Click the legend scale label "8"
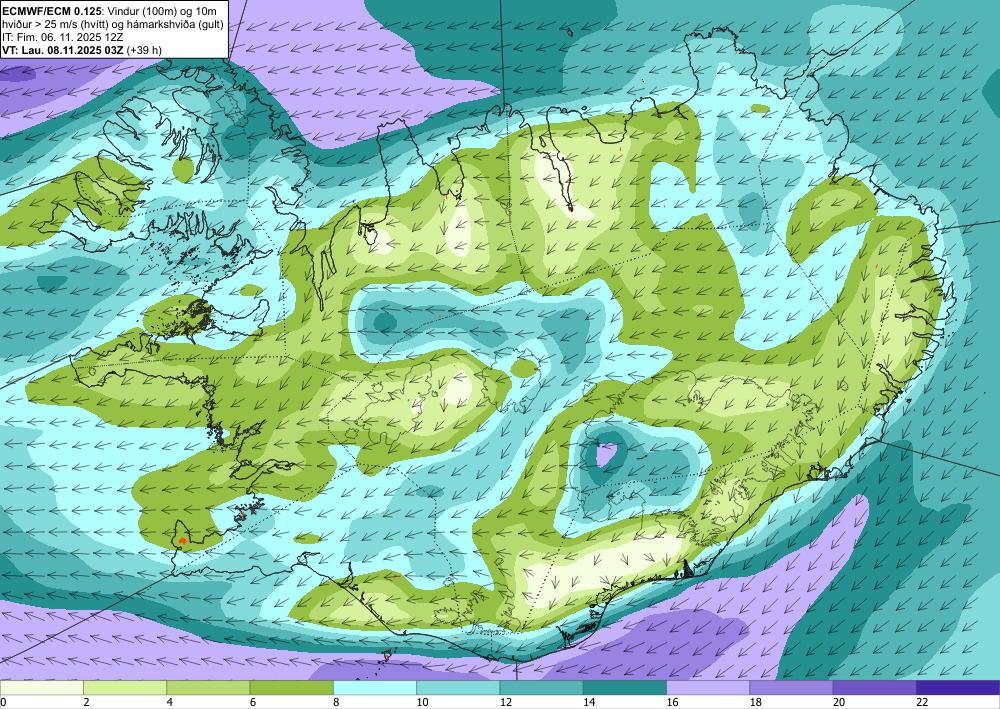 (x=336, y=702)
